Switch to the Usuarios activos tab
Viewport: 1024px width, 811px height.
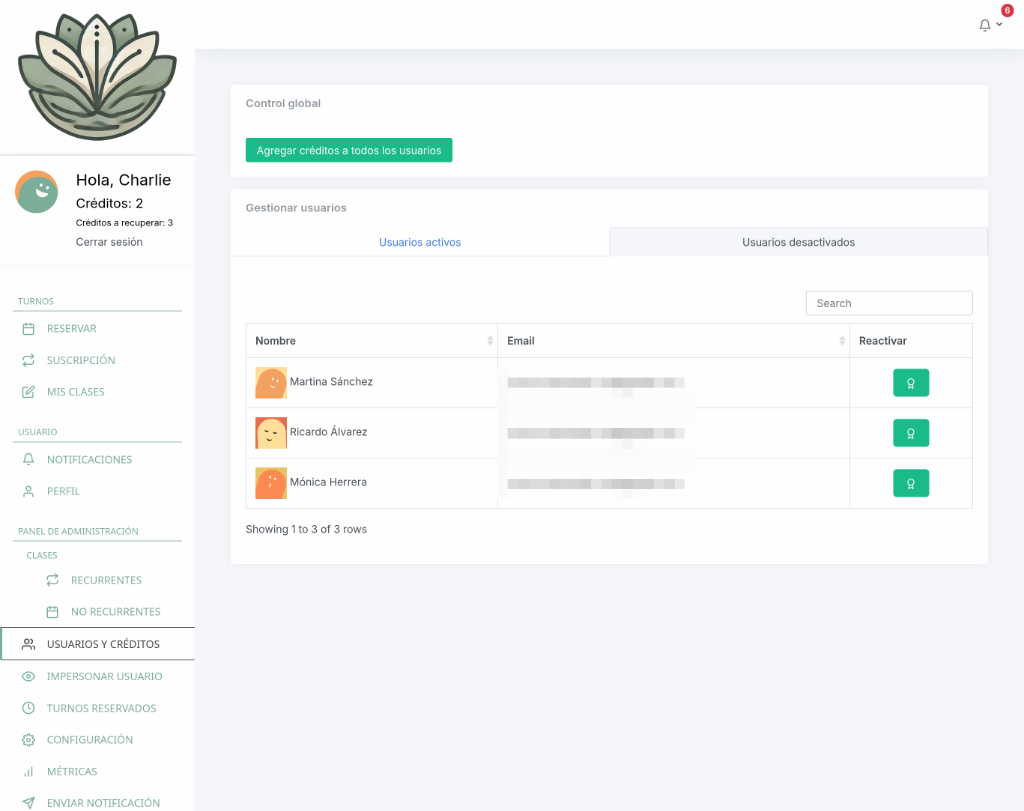click(419, 243)
